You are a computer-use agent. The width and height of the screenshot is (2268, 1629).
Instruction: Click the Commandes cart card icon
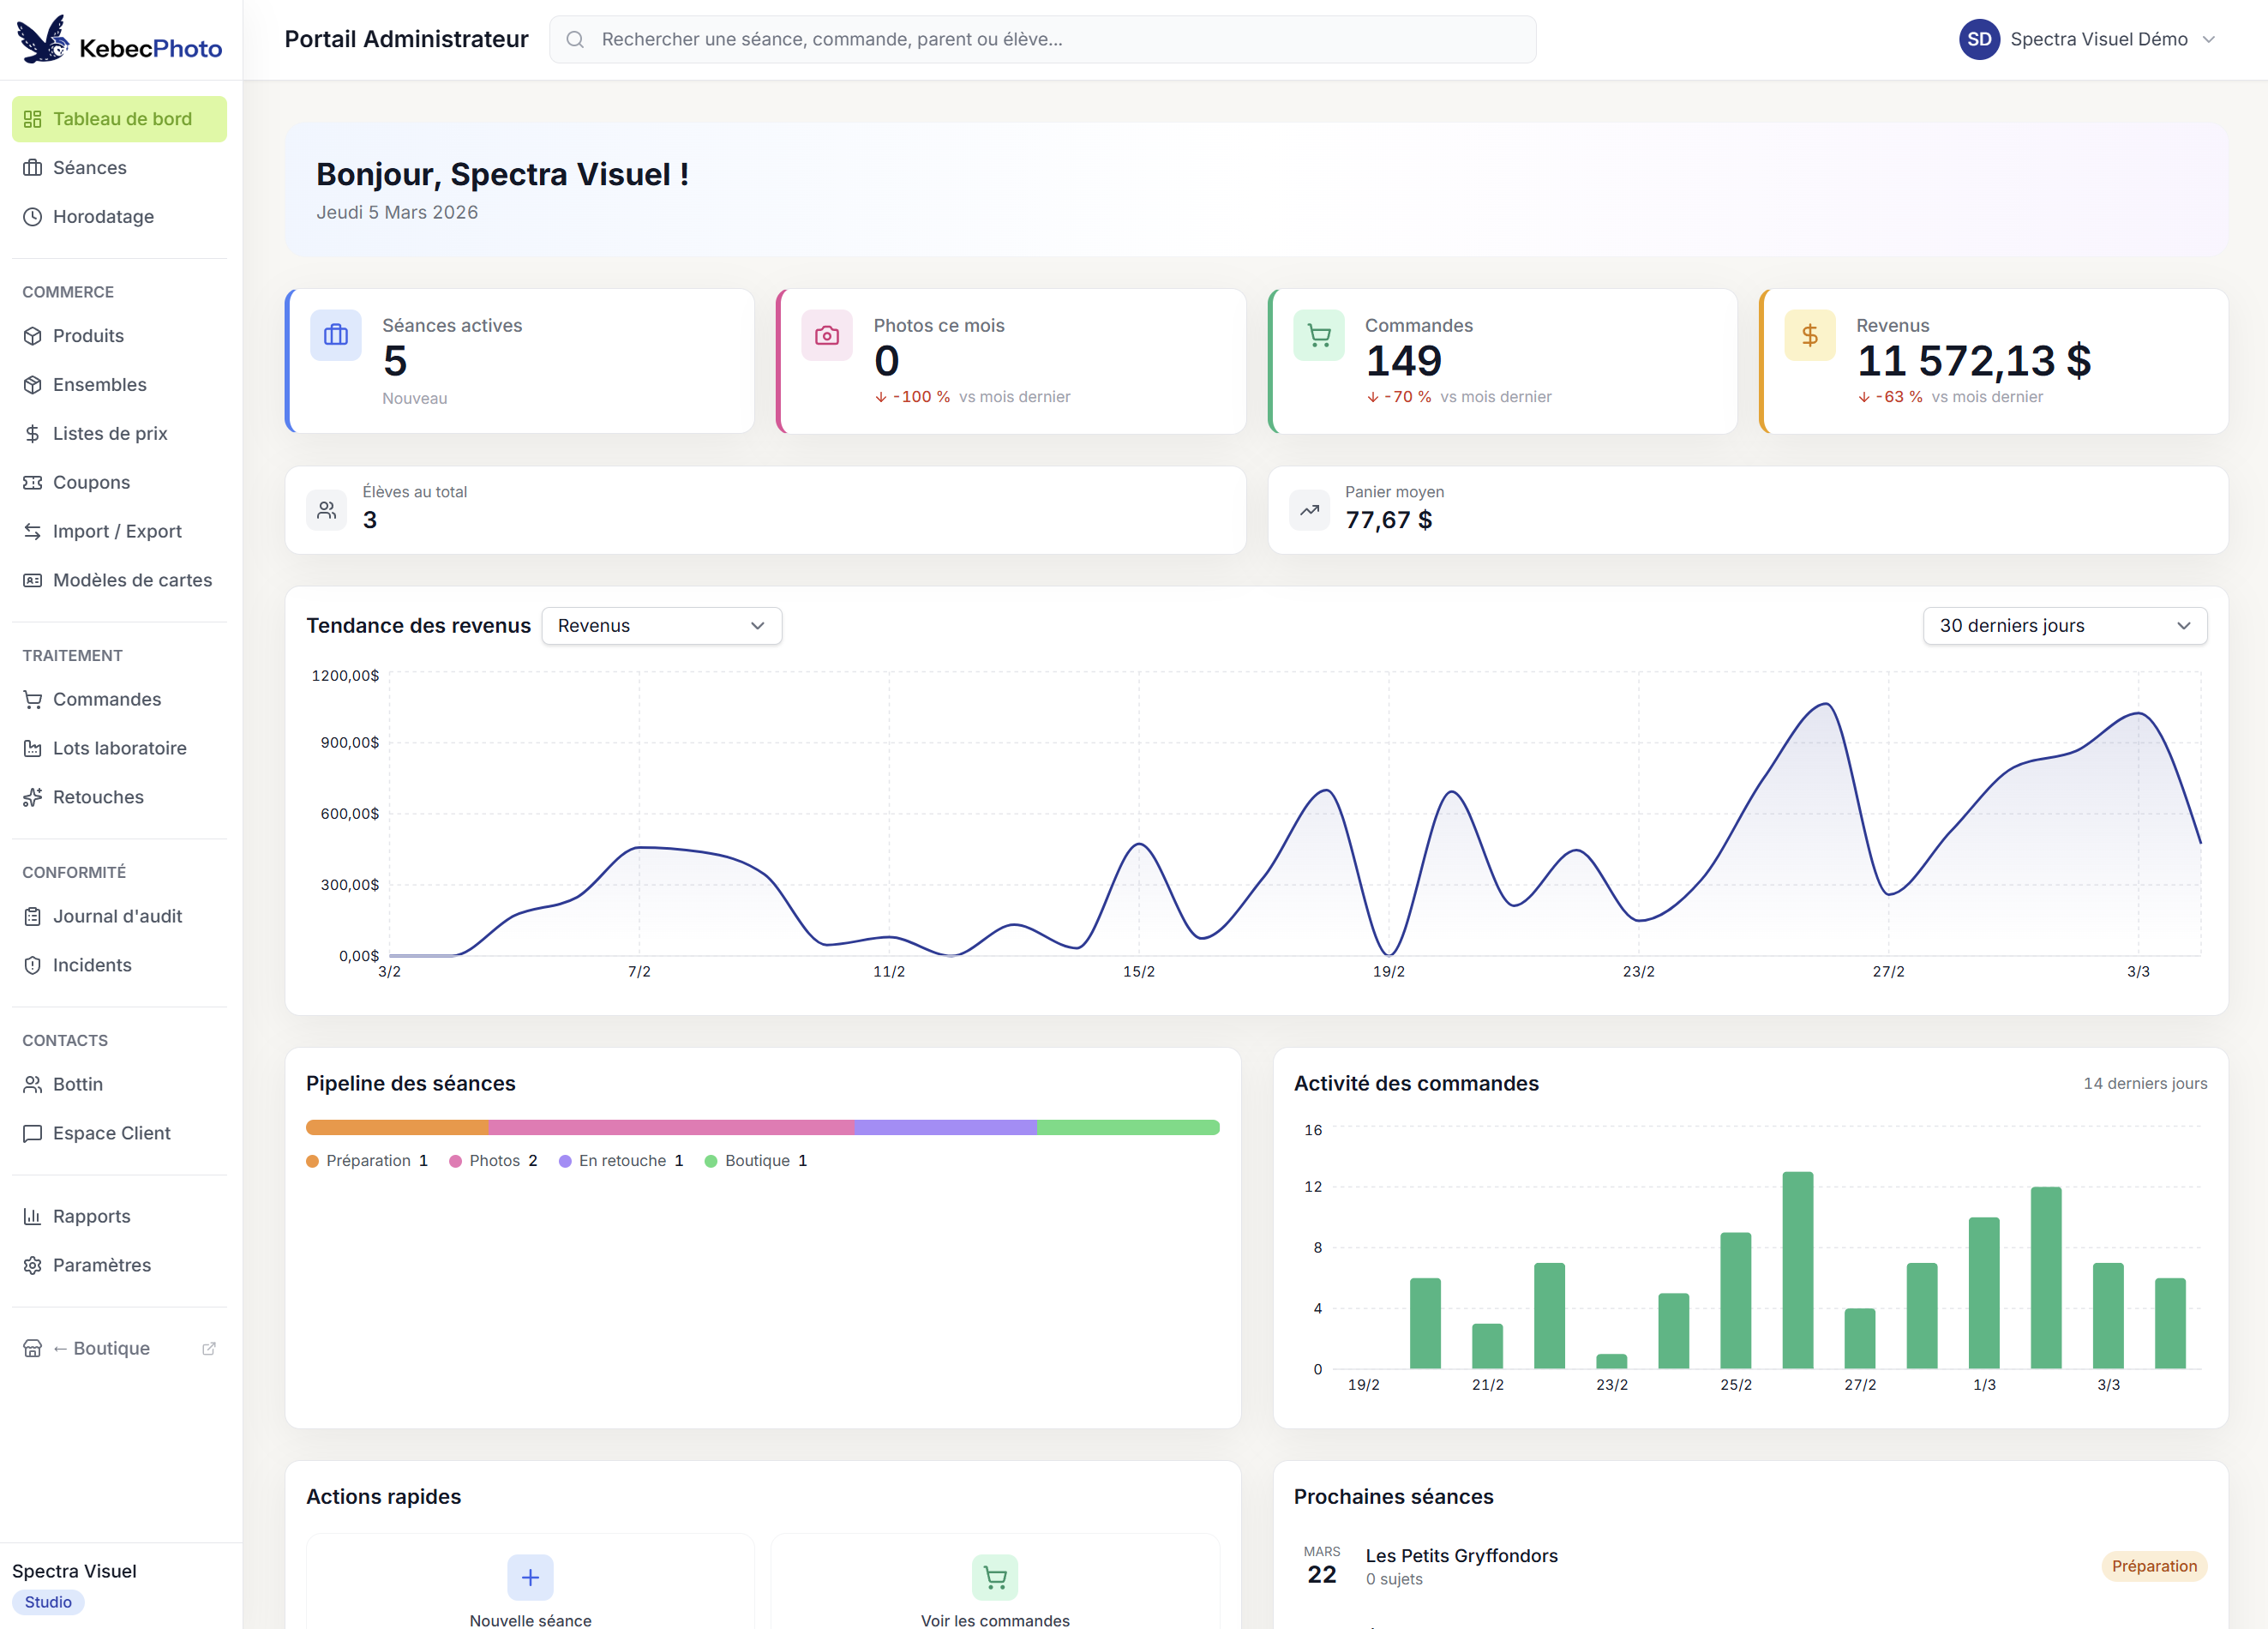click(1318, 335)
